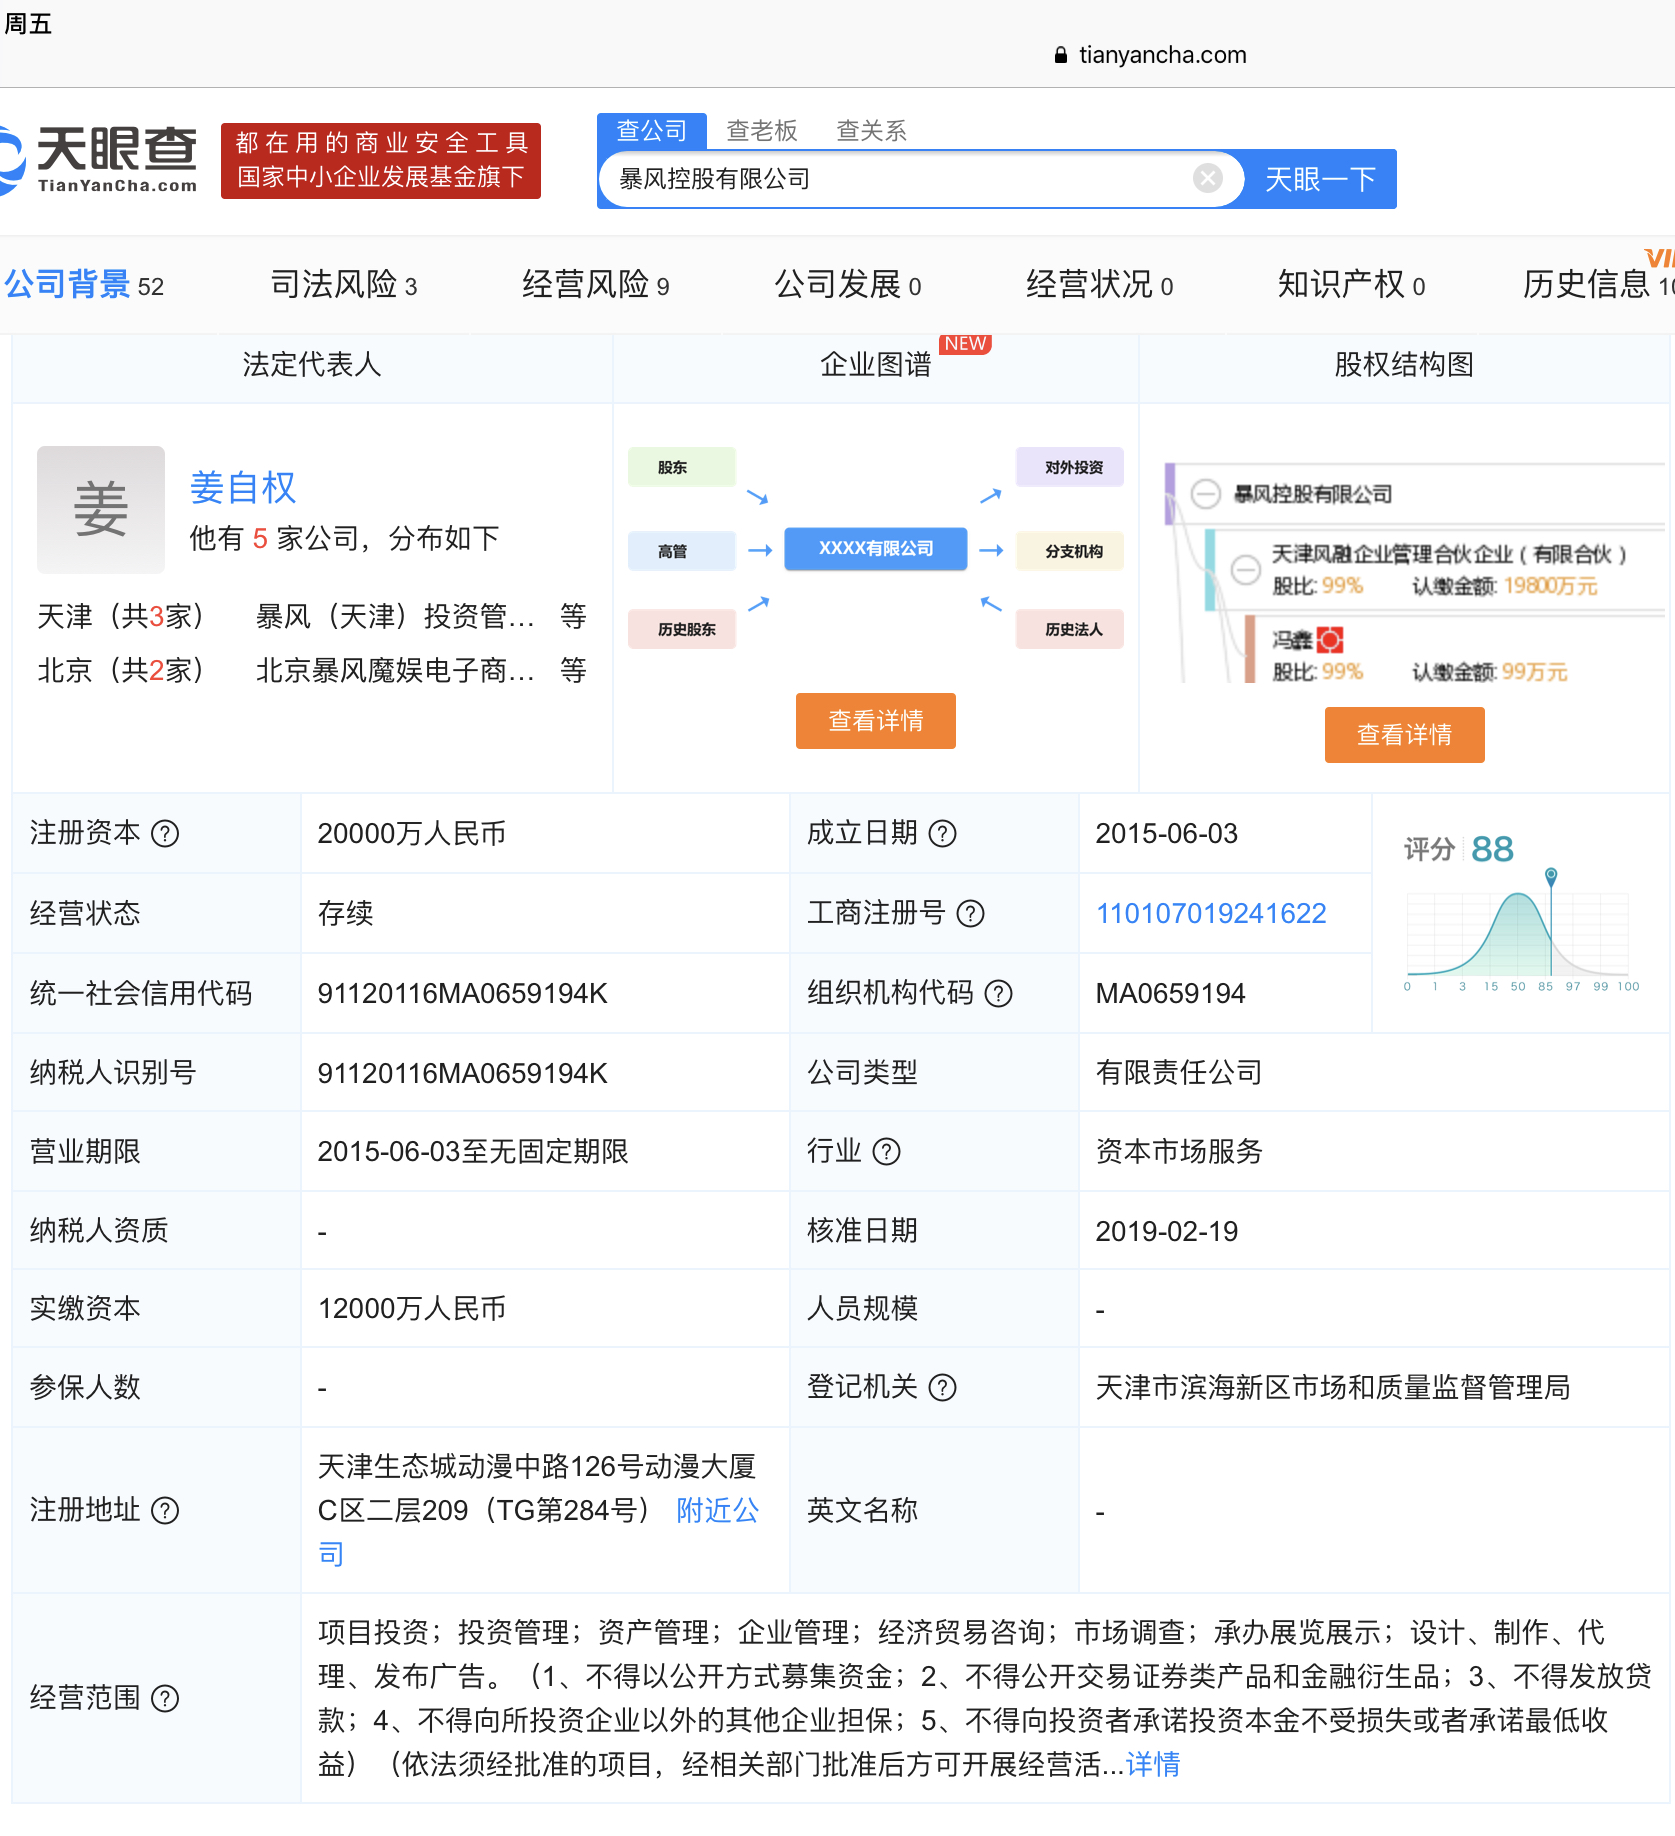Collapse the 天津风融企业管理合伙企业 node
This screenshot has height=1836, width=1675.
[1246, 569]
